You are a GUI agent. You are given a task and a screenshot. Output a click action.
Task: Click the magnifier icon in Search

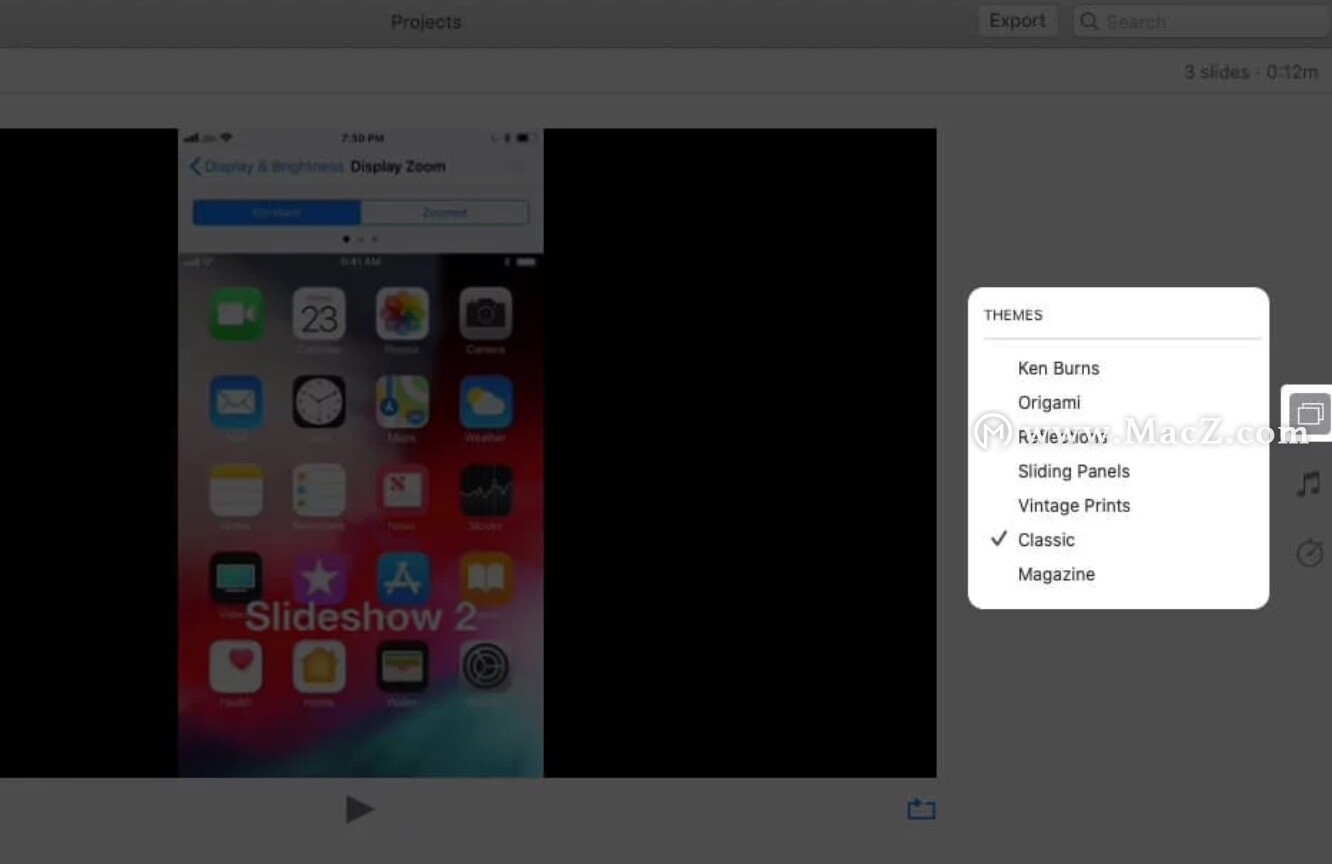pos(1090,21)
